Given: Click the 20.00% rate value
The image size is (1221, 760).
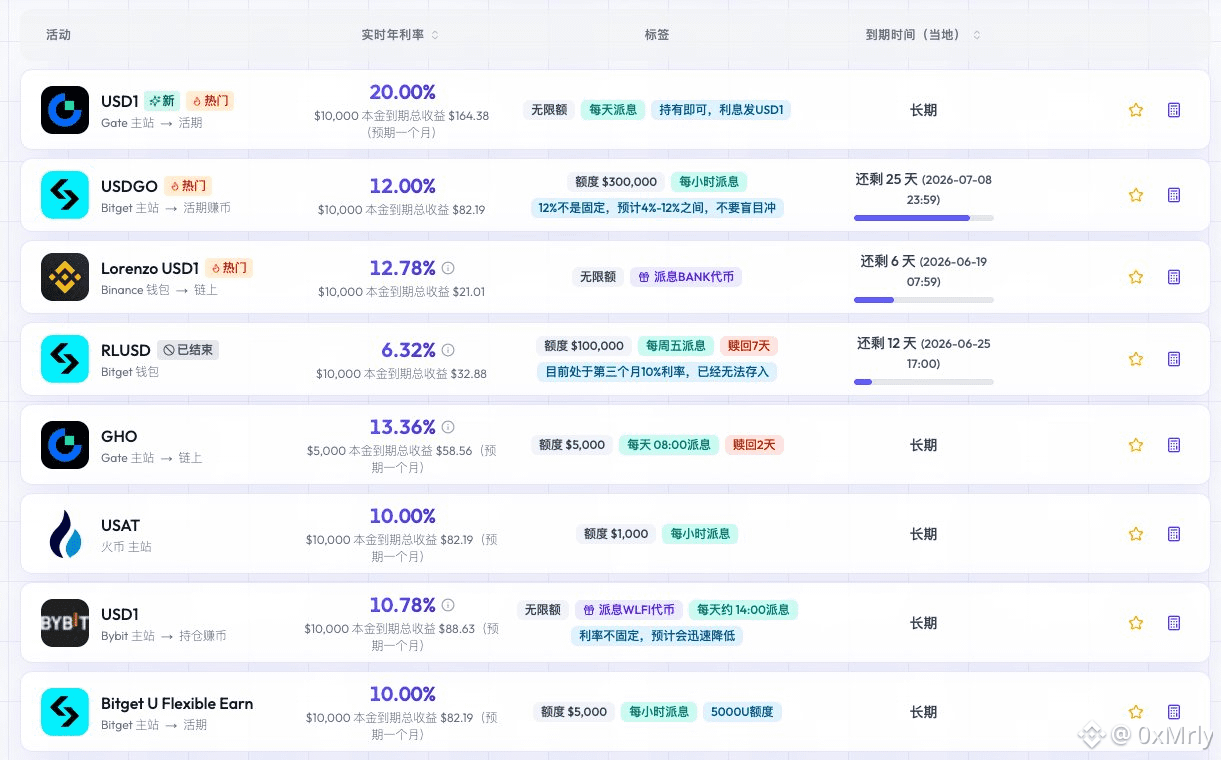Looking at the screenshot, I should (x=403, y=92).
